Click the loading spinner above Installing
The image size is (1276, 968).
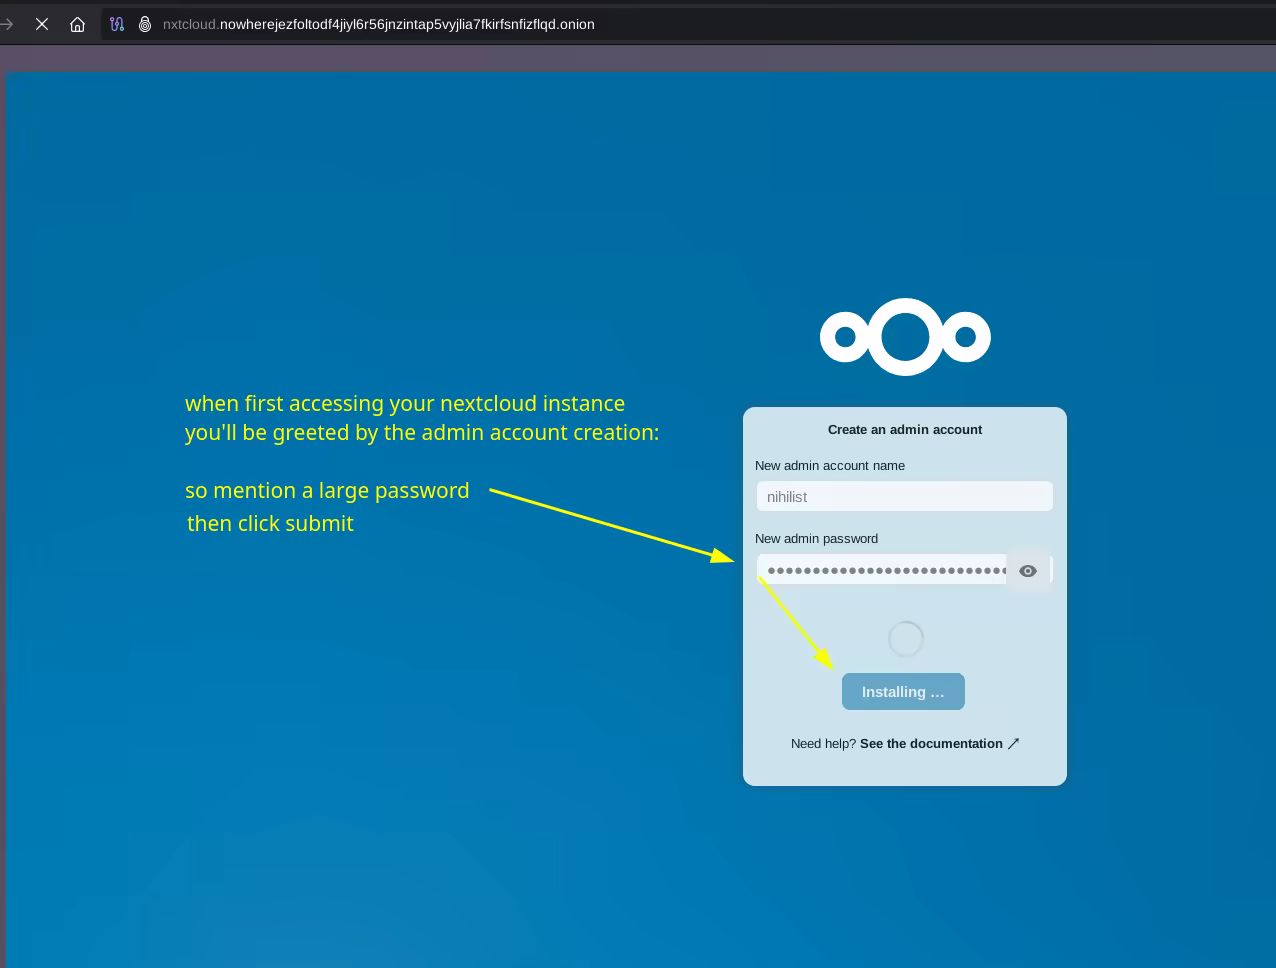click(x=905, y=639)
